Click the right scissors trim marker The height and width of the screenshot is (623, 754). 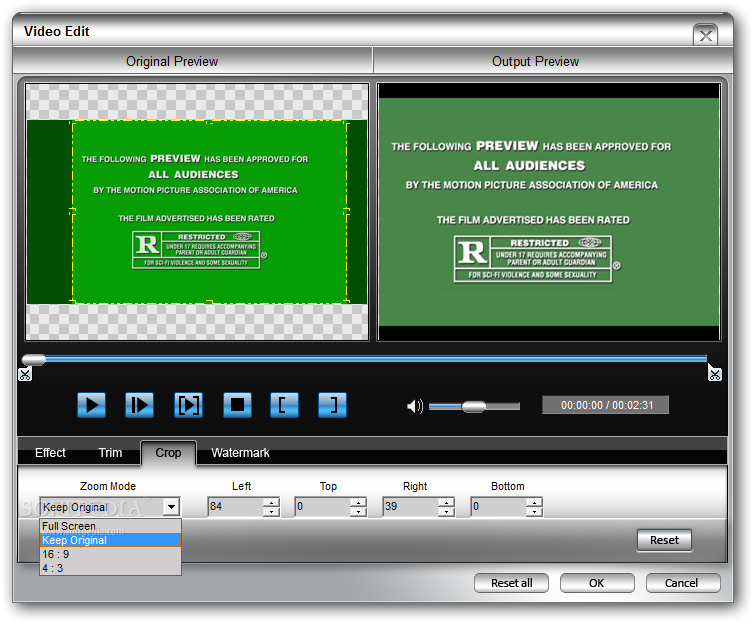(715, 374)
